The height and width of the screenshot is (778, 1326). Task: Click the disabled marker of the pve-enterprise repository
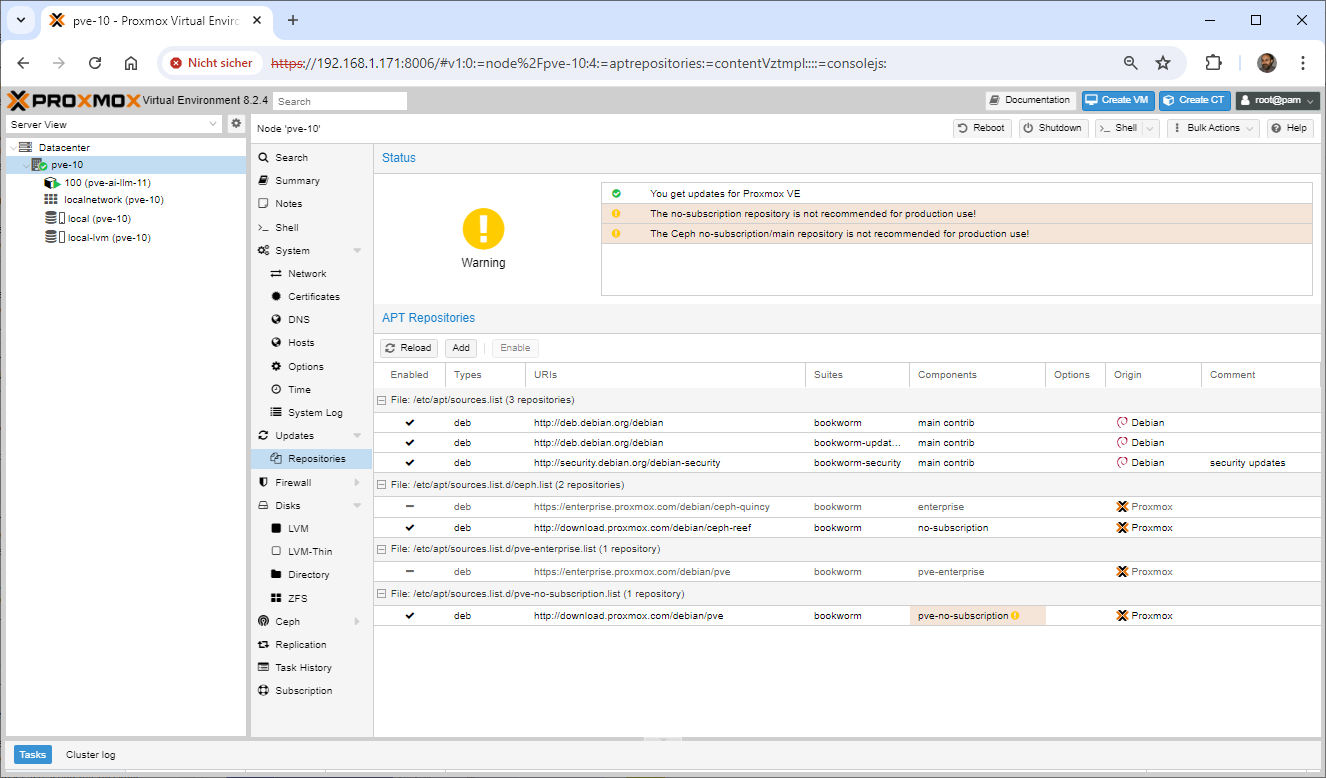(409, 572)
